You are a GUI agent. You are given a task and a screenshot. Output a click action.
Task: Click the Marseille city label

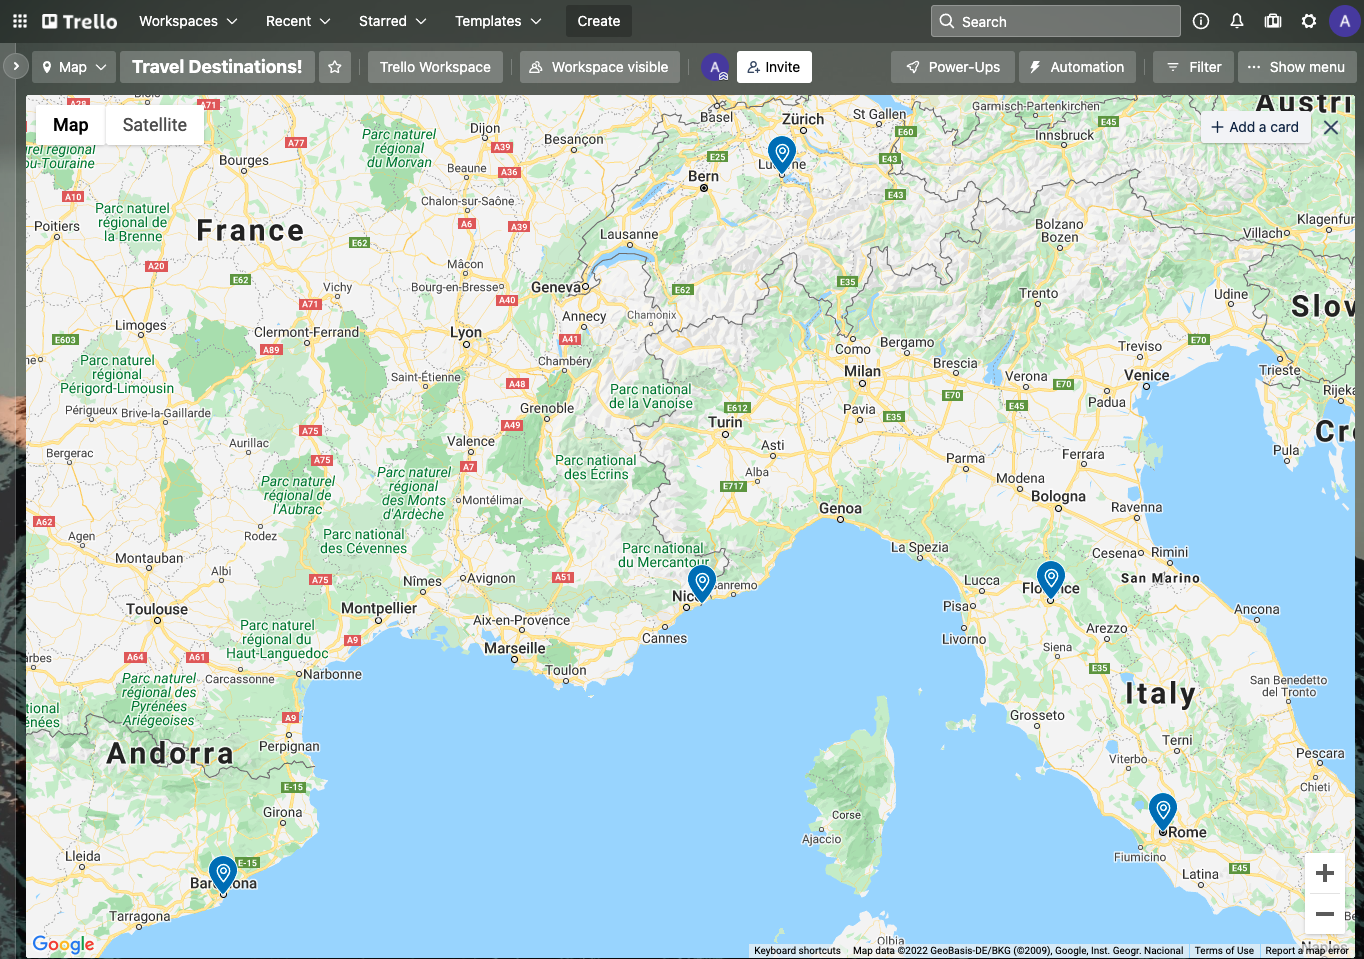(515, 648)
